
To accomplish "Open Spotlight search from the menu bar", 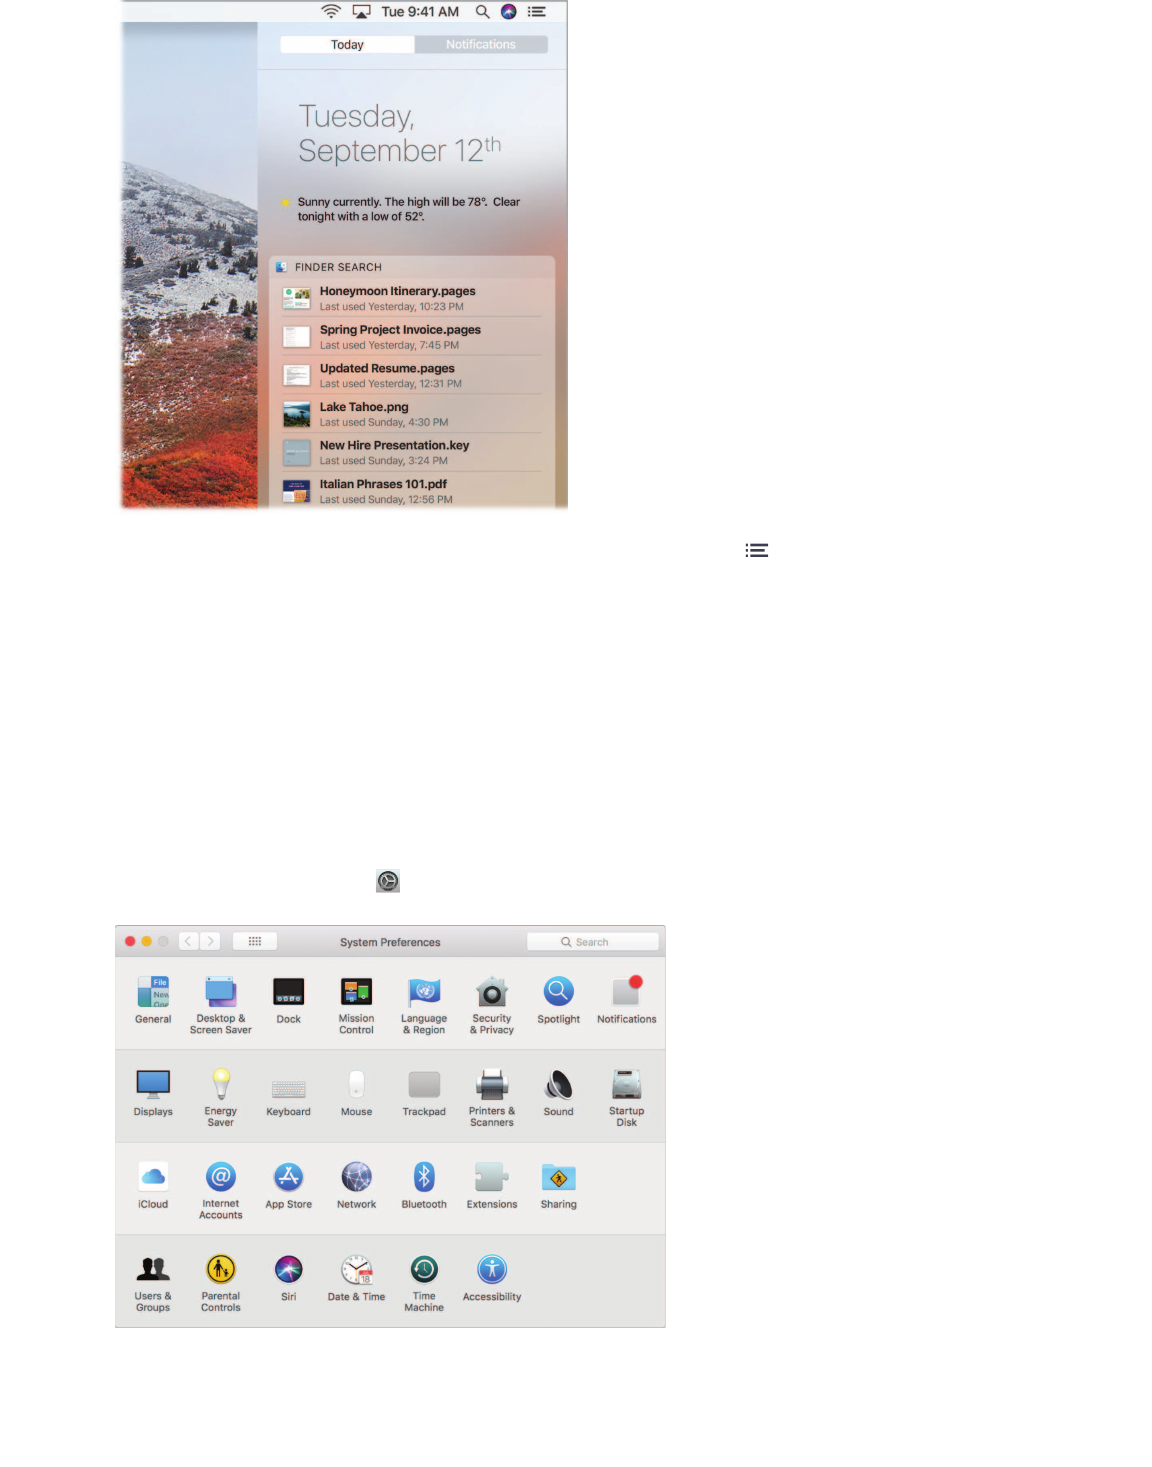I will click(x=482, y=11).
